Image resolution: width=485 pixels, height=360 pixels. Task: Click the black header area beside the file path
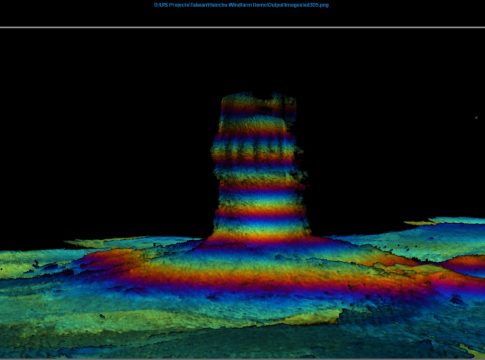(x=407, y=13)
